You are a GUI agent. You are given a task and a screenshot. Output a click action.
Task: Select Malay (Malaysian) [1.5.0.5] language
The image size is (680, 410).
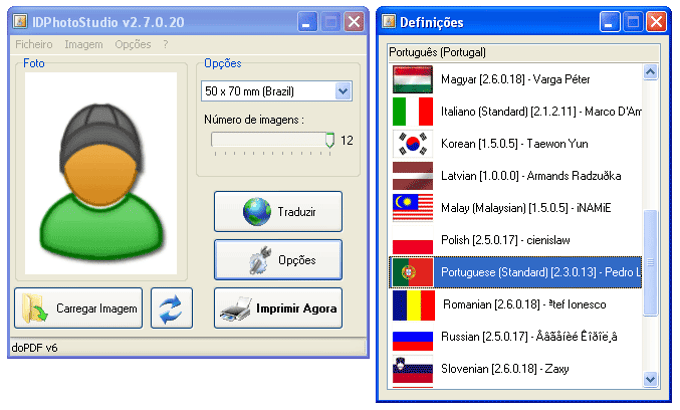point(515,208)
